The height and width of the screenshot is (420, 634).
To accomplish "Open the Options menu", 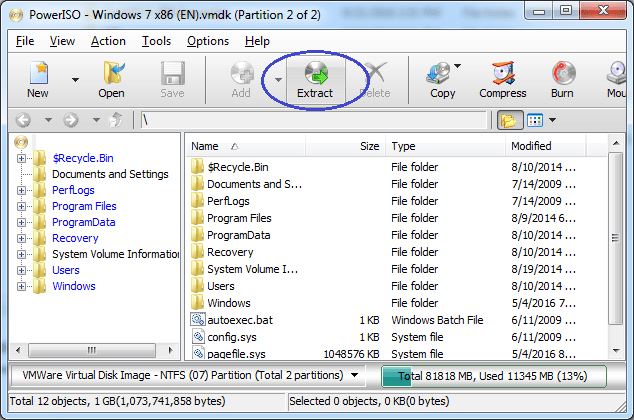I will (208, 41).
